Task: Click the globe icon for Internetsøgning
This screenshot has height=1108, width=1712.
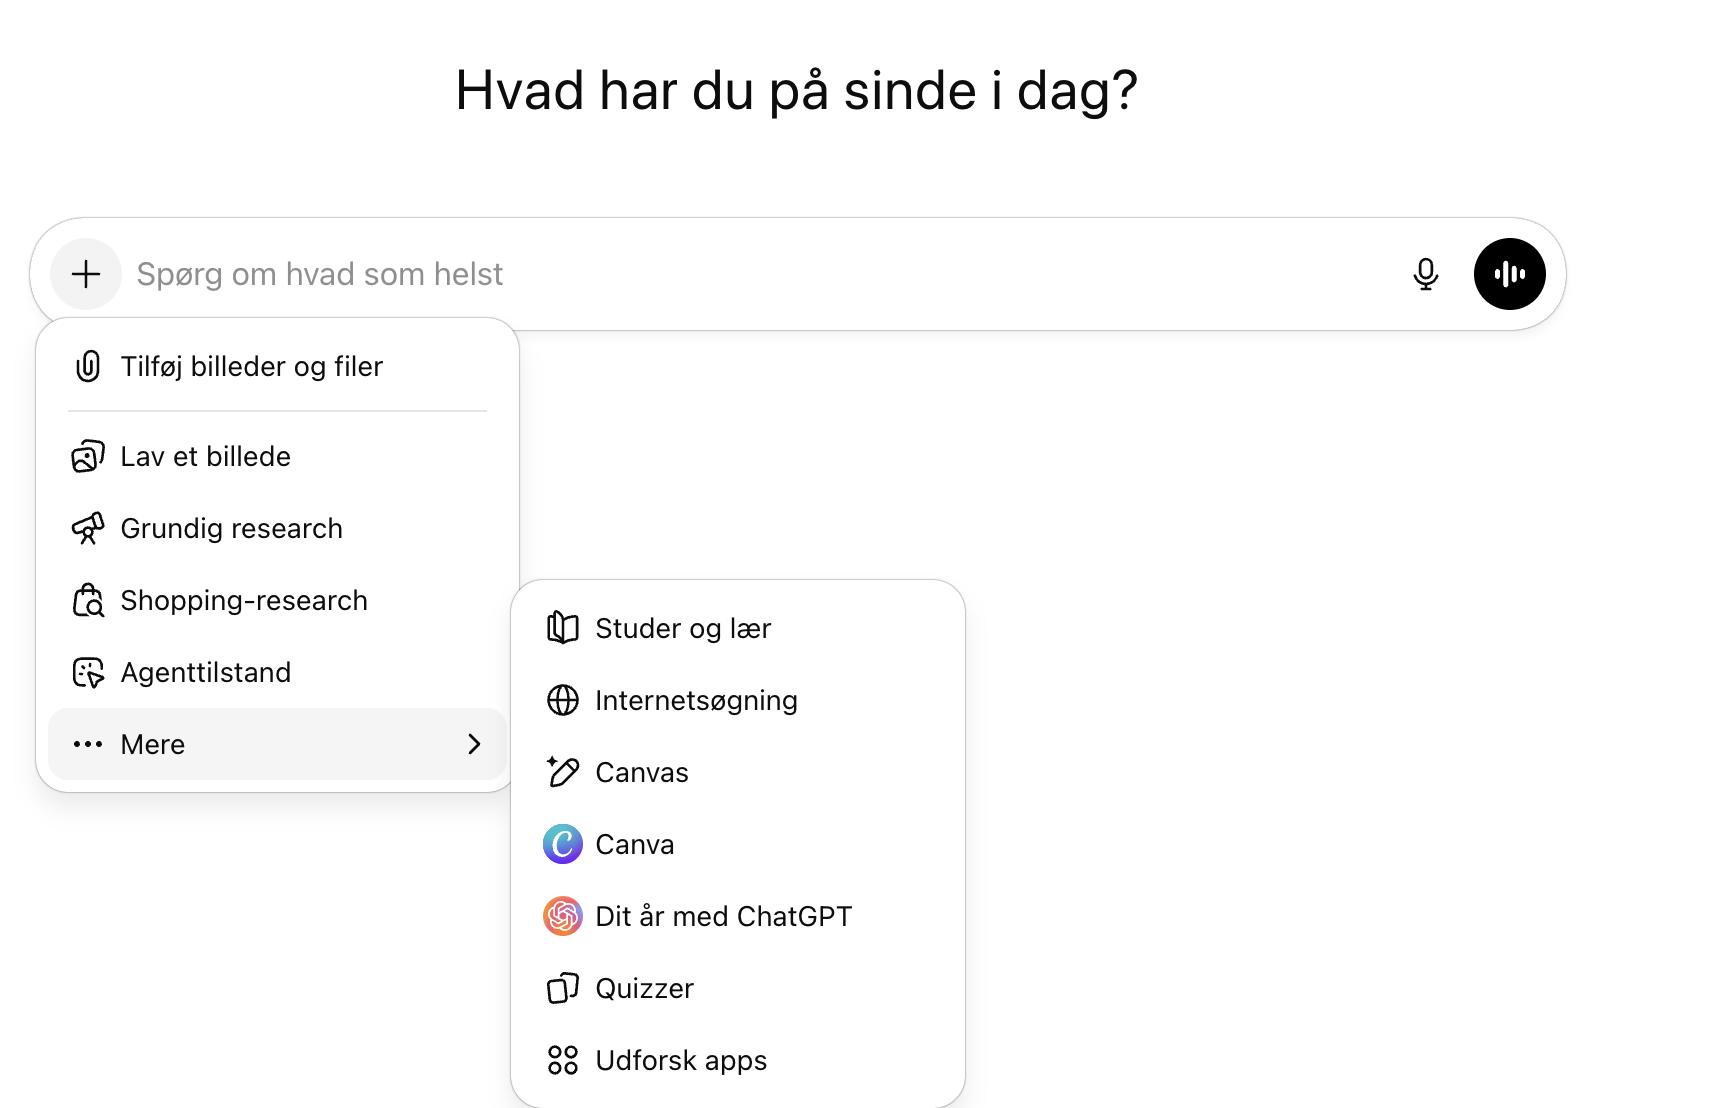Action: tap(563, 701)
